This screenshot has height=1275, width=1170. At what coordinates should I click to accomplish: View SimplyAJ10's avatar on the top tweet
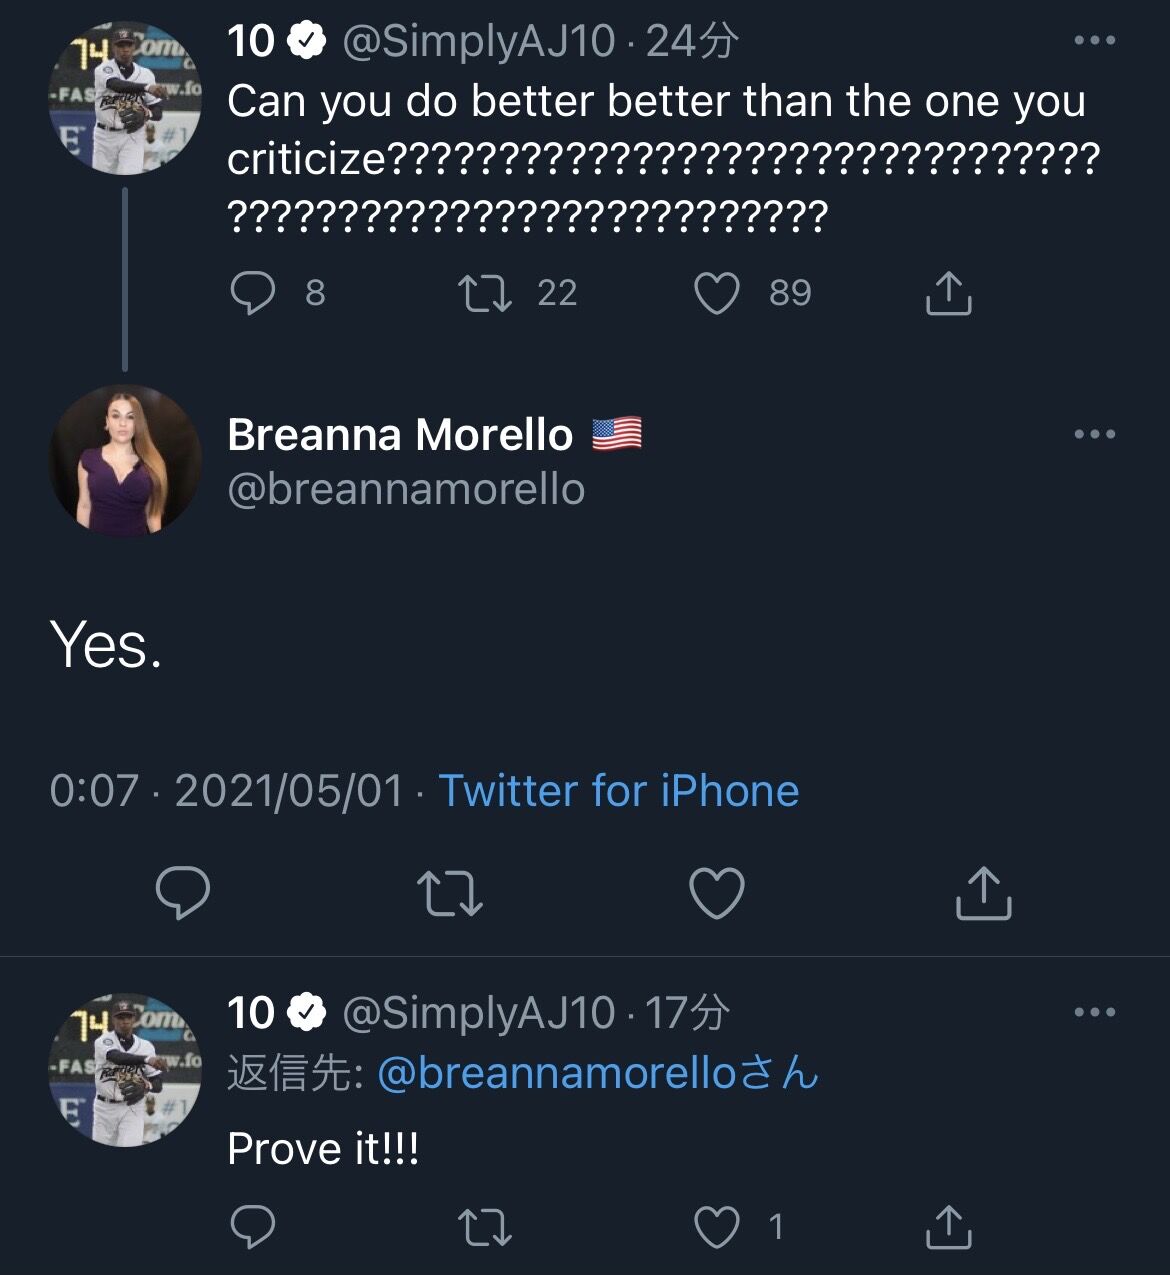pyautogui.click(x=125, y=98)
